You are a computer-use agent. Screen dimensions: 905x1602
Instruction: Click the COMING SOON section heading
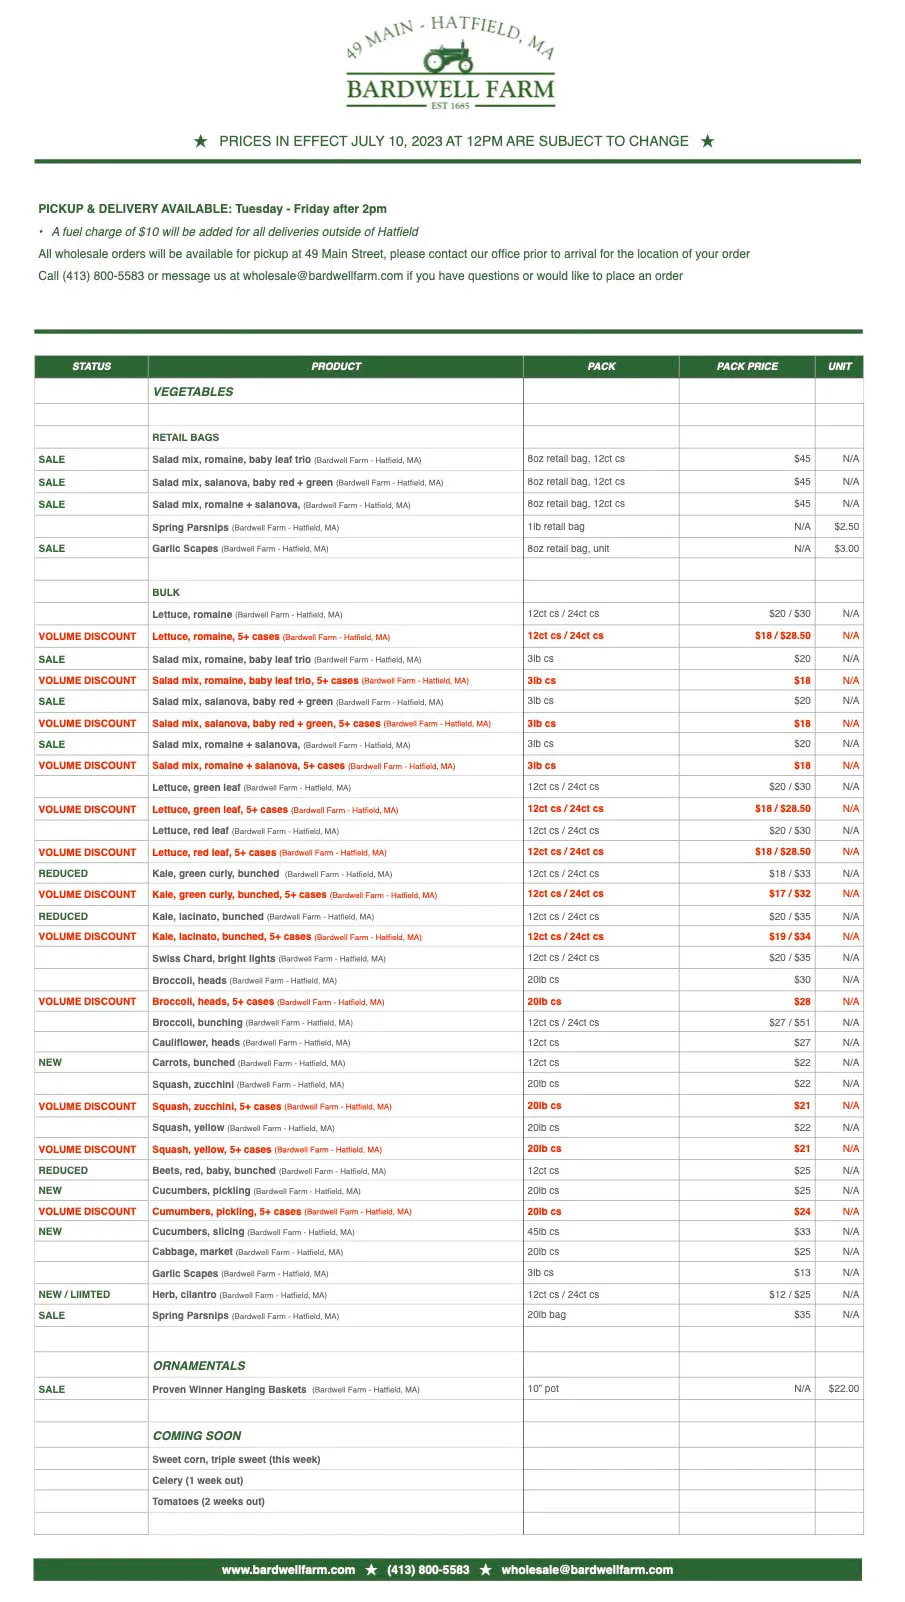pyautogui.click(x=197, y=1435)
